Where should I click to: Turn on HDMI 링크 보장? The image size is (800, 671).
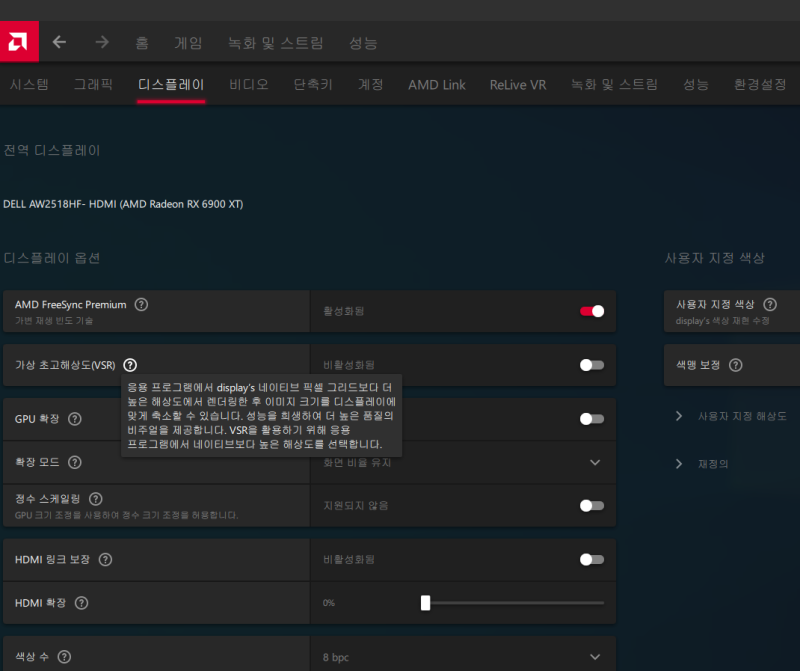589,560
